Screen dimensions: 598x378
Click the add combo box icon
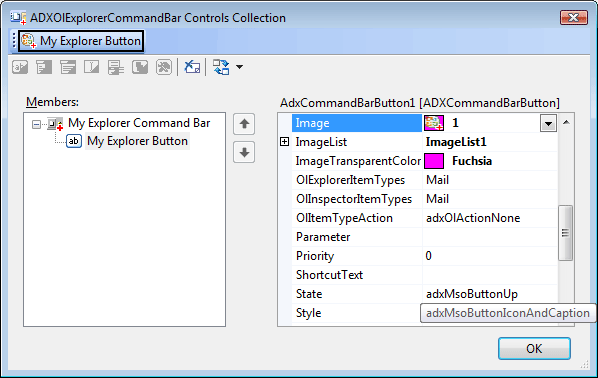tap(116, 68)
